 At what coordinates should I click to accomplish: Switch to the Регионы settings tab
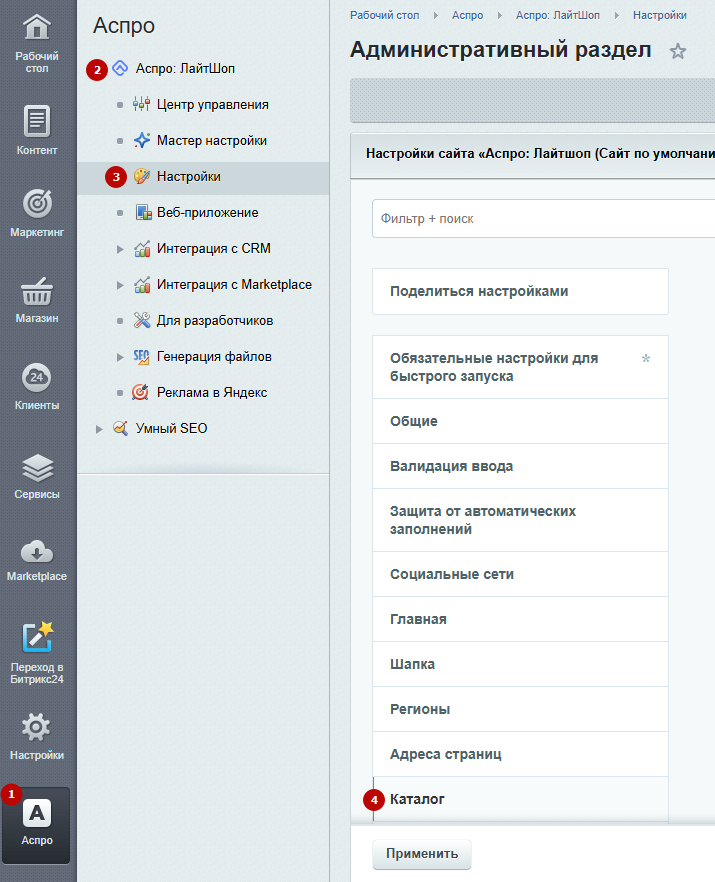click(x=520, y=709)
